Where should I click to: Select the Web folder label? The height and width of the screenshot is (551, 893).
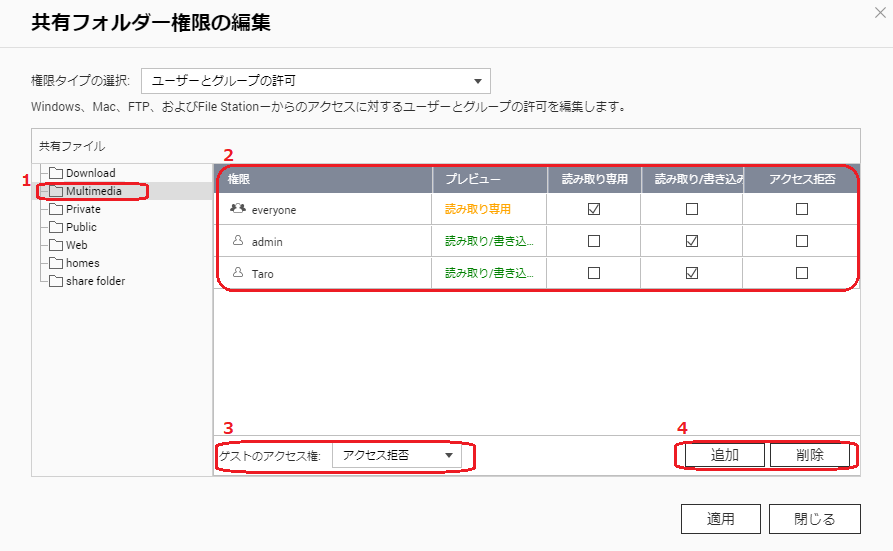[77, 245]
